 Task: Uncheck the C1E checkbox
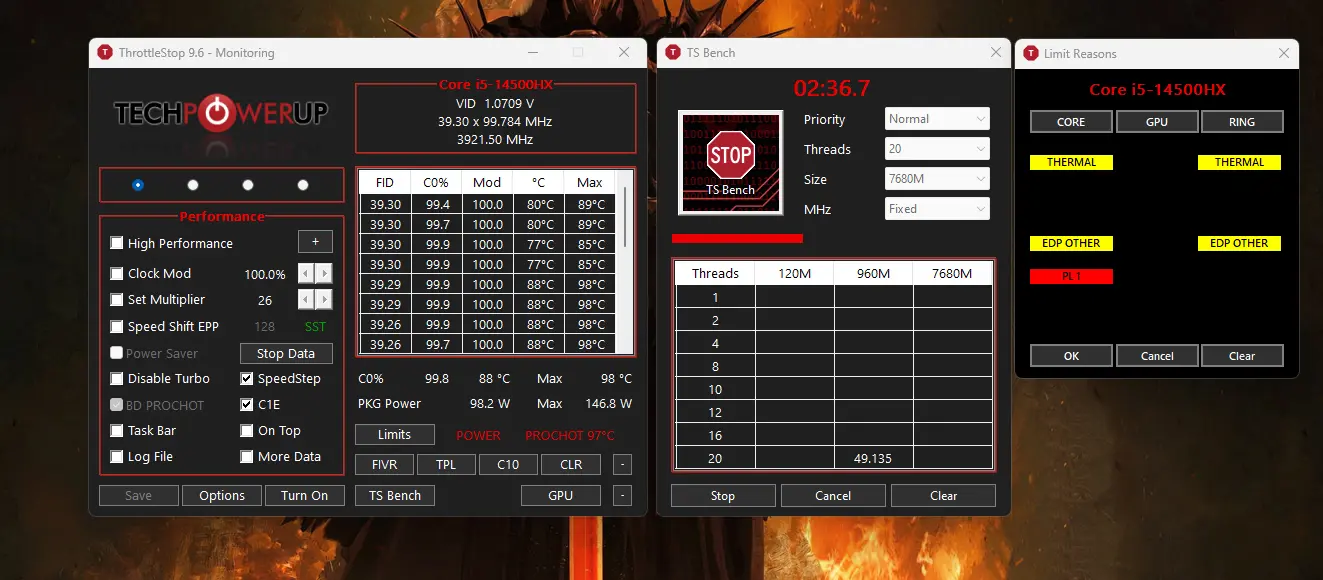point(247,405)
